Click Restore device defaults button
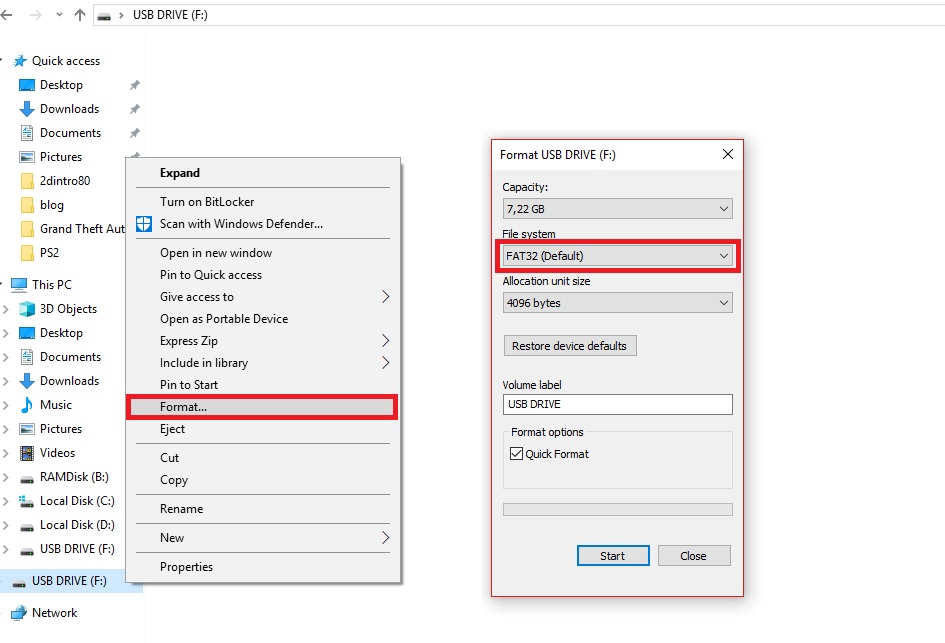Image resolution: width=945 pixels, height=643 pixels. (570, 346)
